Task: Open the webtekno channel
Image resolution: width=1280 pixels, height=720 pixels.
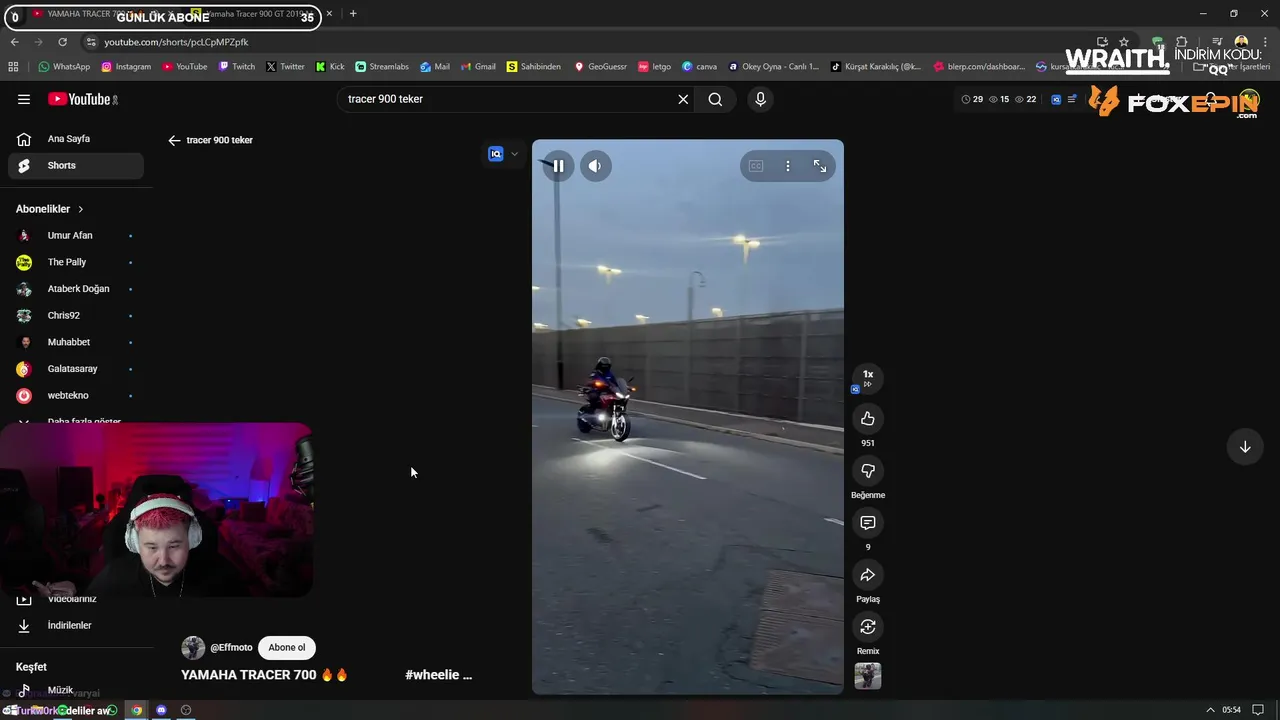Action: 76,395
